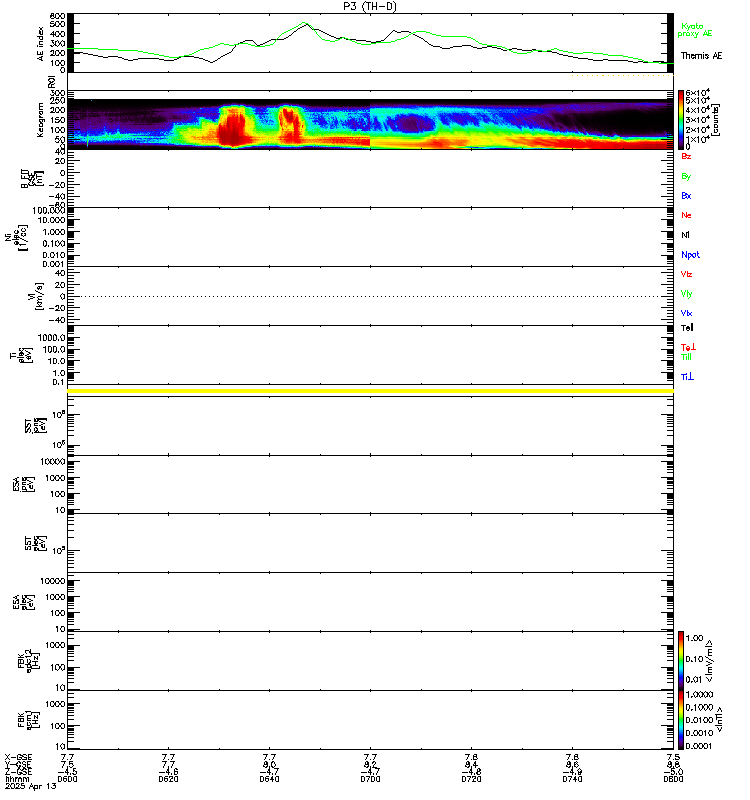Click the 0620 time axis label
Image resolution: width=750 pixels, height=800 pixels.
[168, 779]
